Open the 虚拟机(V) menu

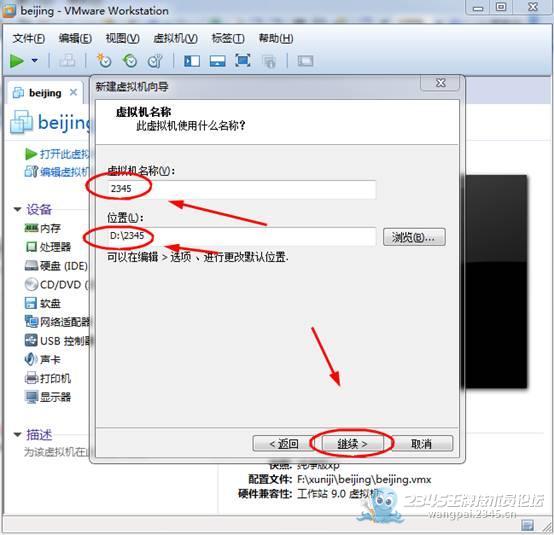(x=175, y=38)
